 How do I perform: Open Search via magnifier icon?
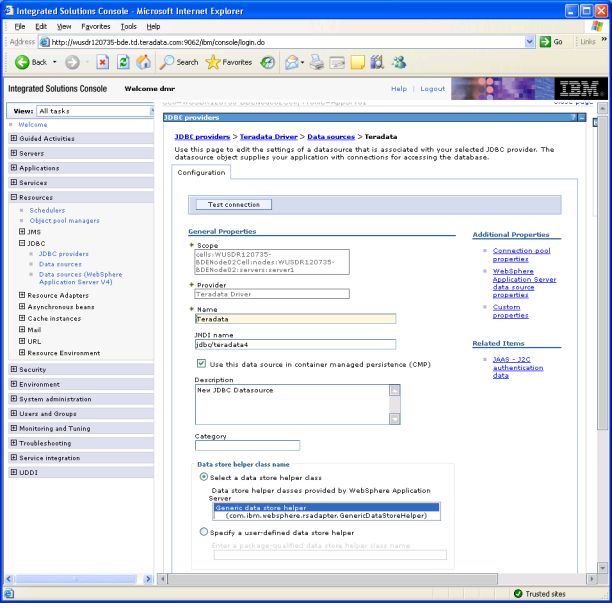tap(167, 62)
